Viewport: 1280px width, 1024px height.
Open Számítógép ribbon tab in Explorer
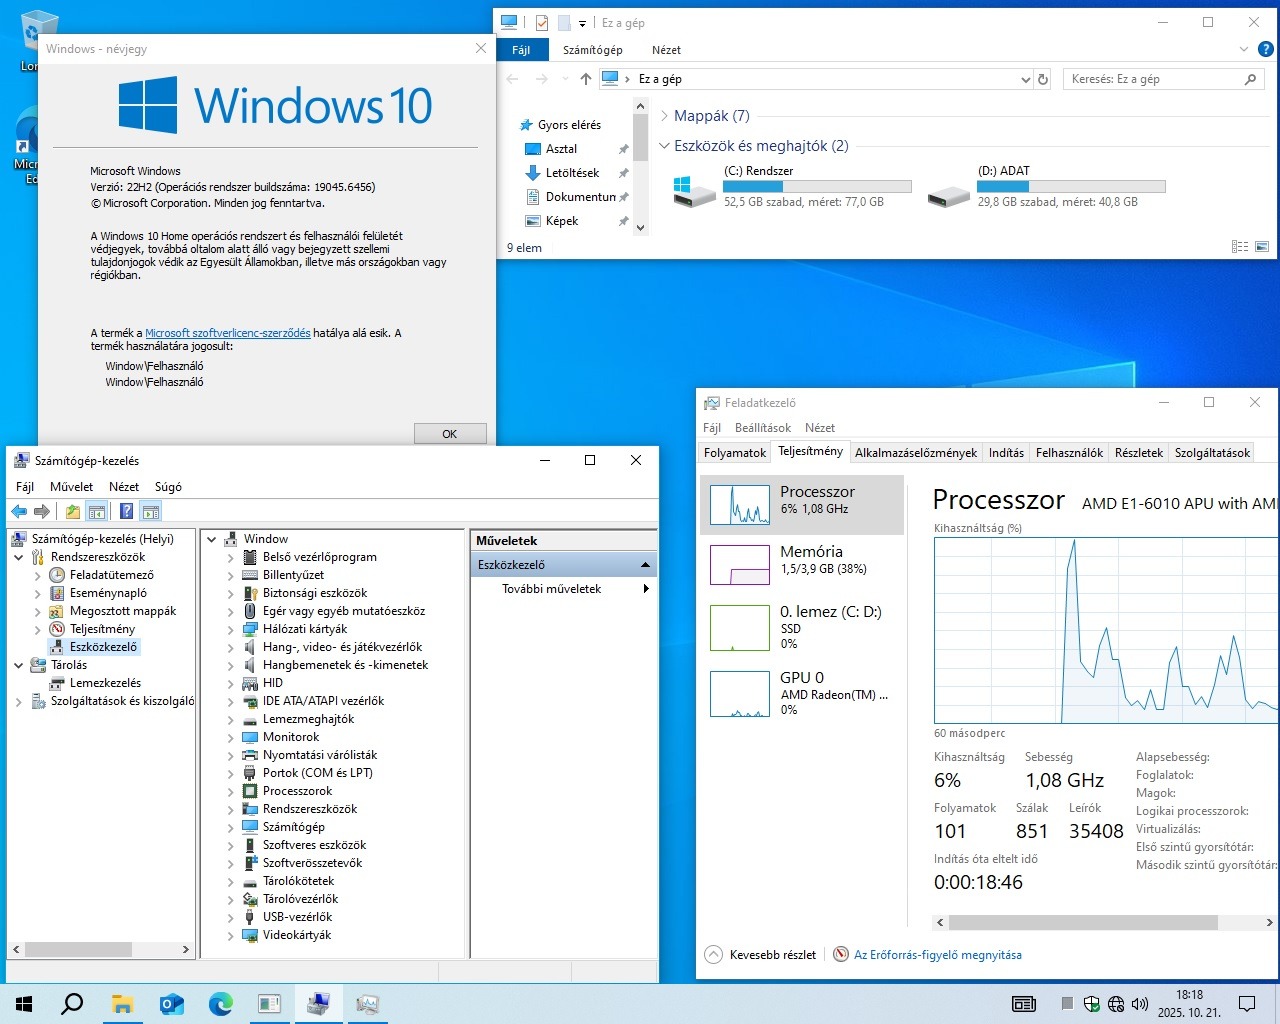592,50
